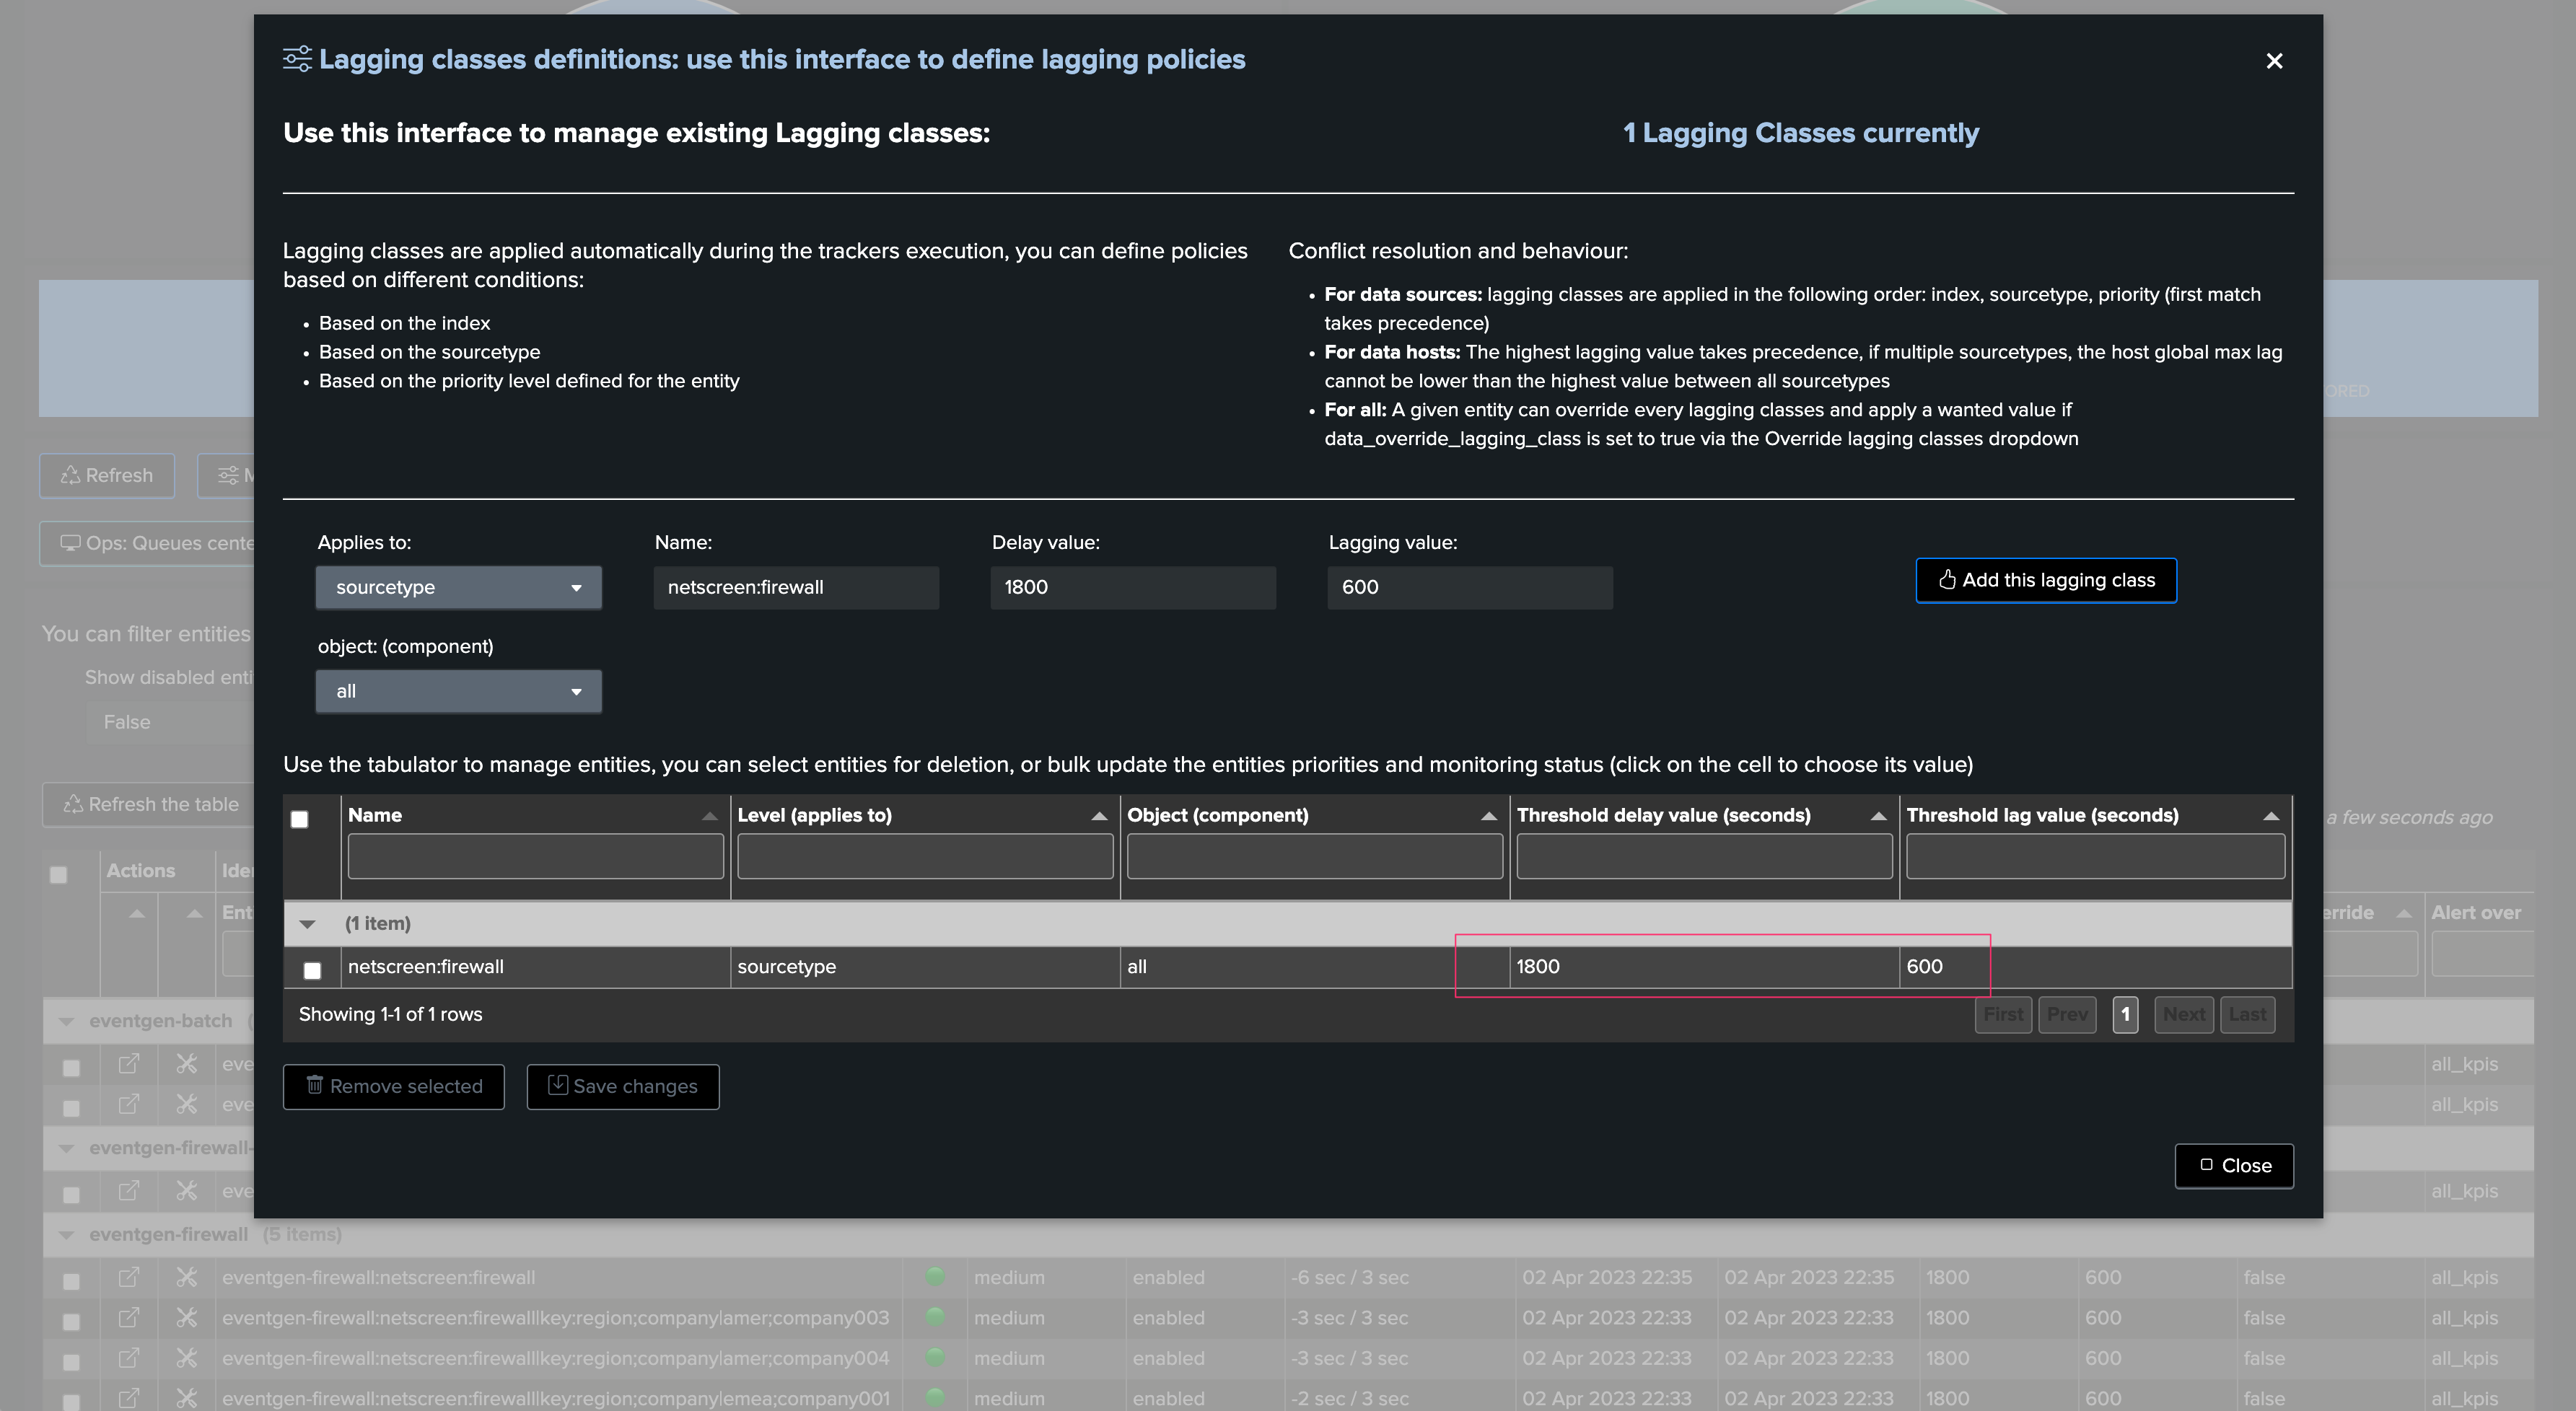Viewport: 2576px width, 1411px height.
Task: Click the 'netscreen:firewall' name cell
Action: [x=535, y=967]
